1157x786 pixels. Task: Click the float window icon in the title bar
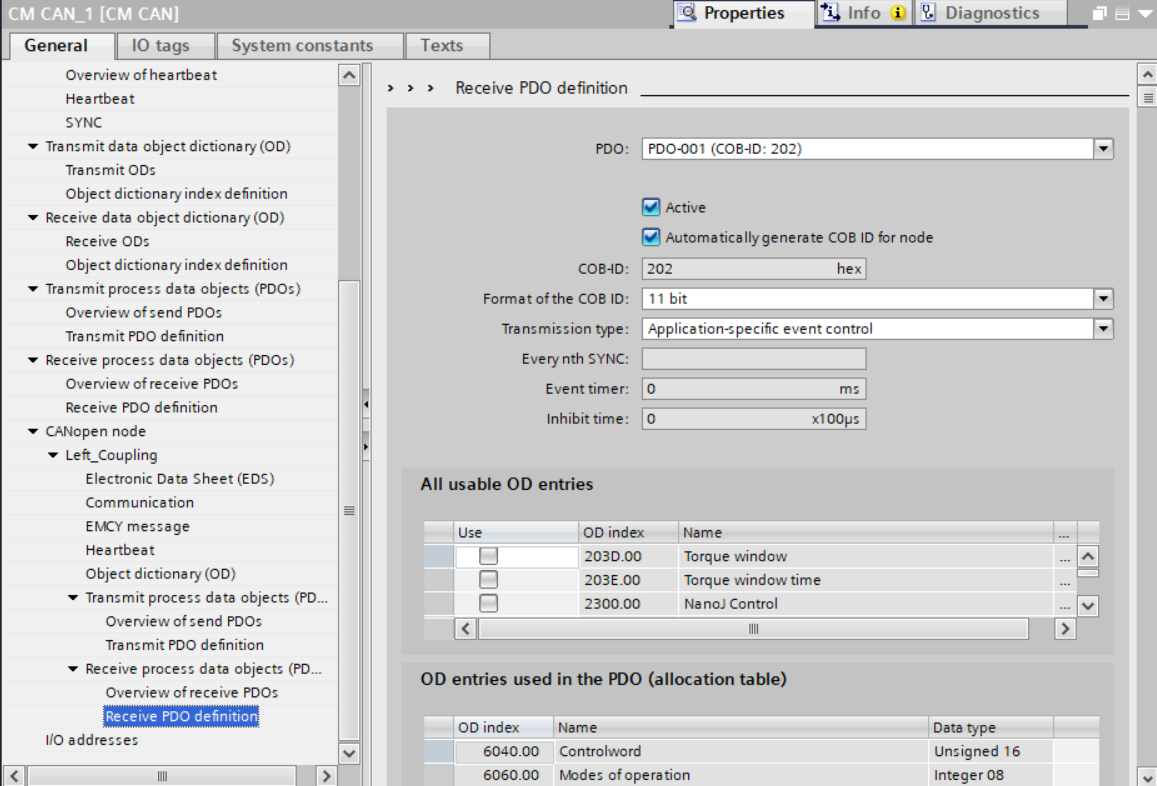1100,14
